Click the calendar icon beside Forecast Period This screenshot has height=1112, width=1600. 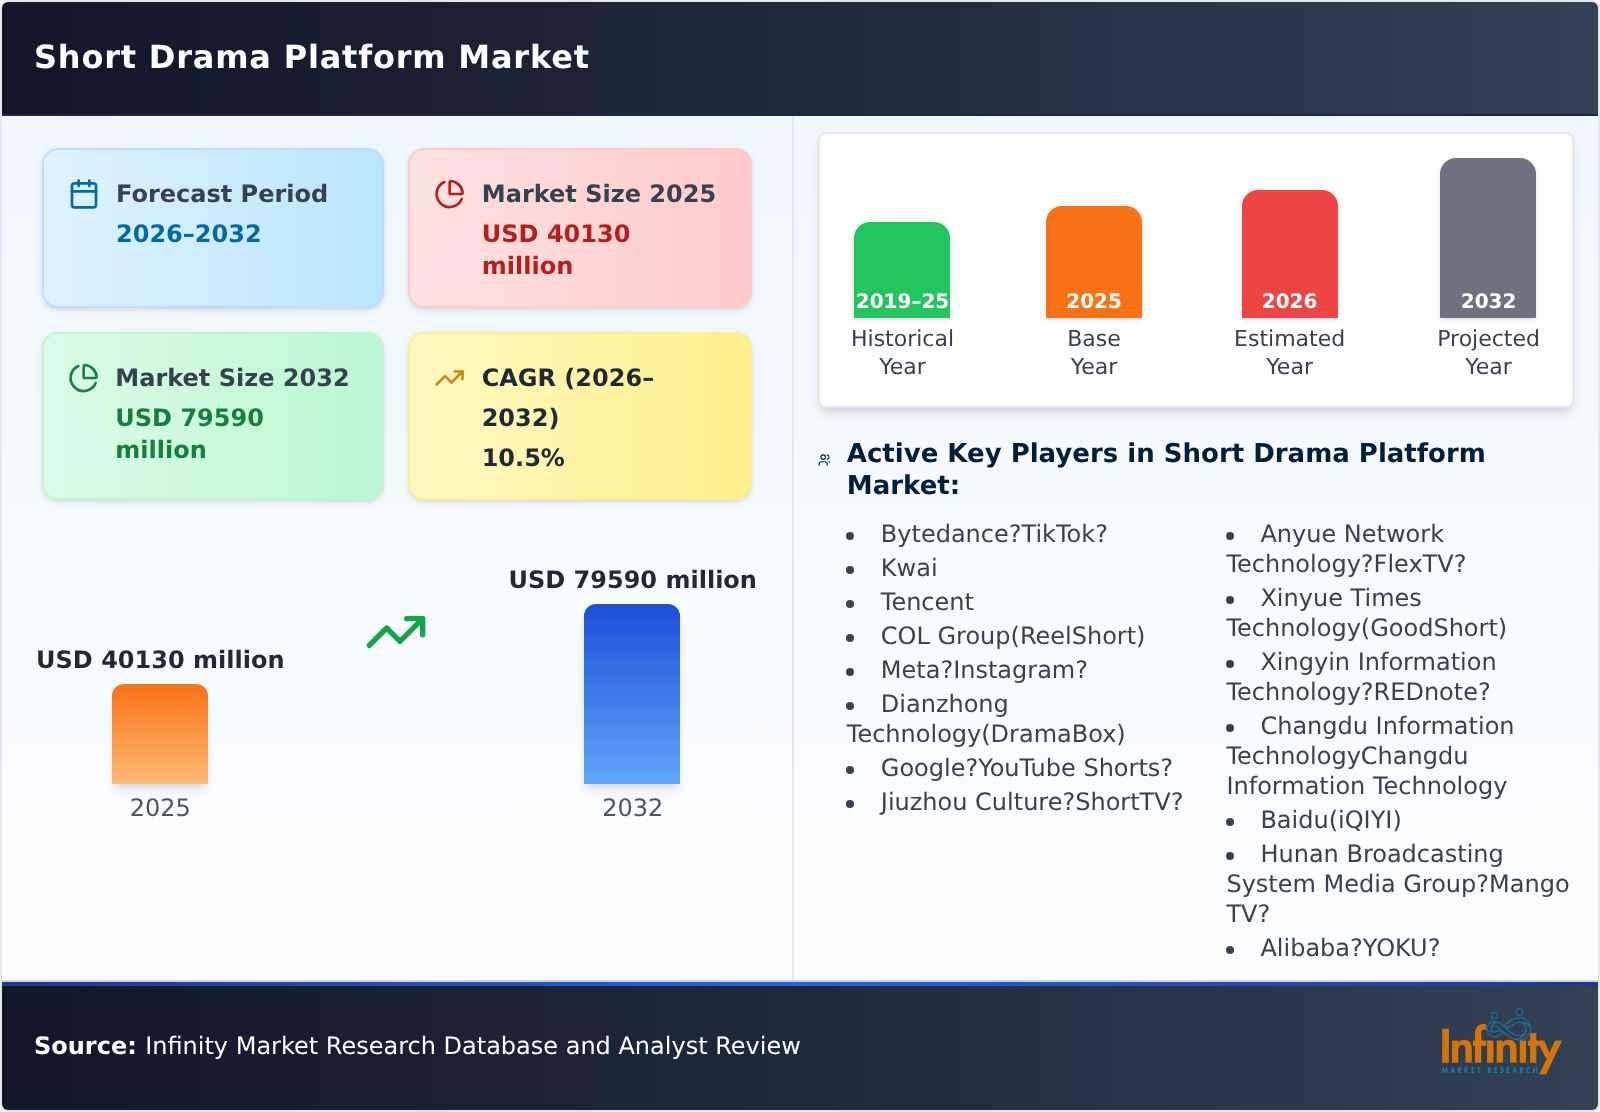(x=84, y=194)
